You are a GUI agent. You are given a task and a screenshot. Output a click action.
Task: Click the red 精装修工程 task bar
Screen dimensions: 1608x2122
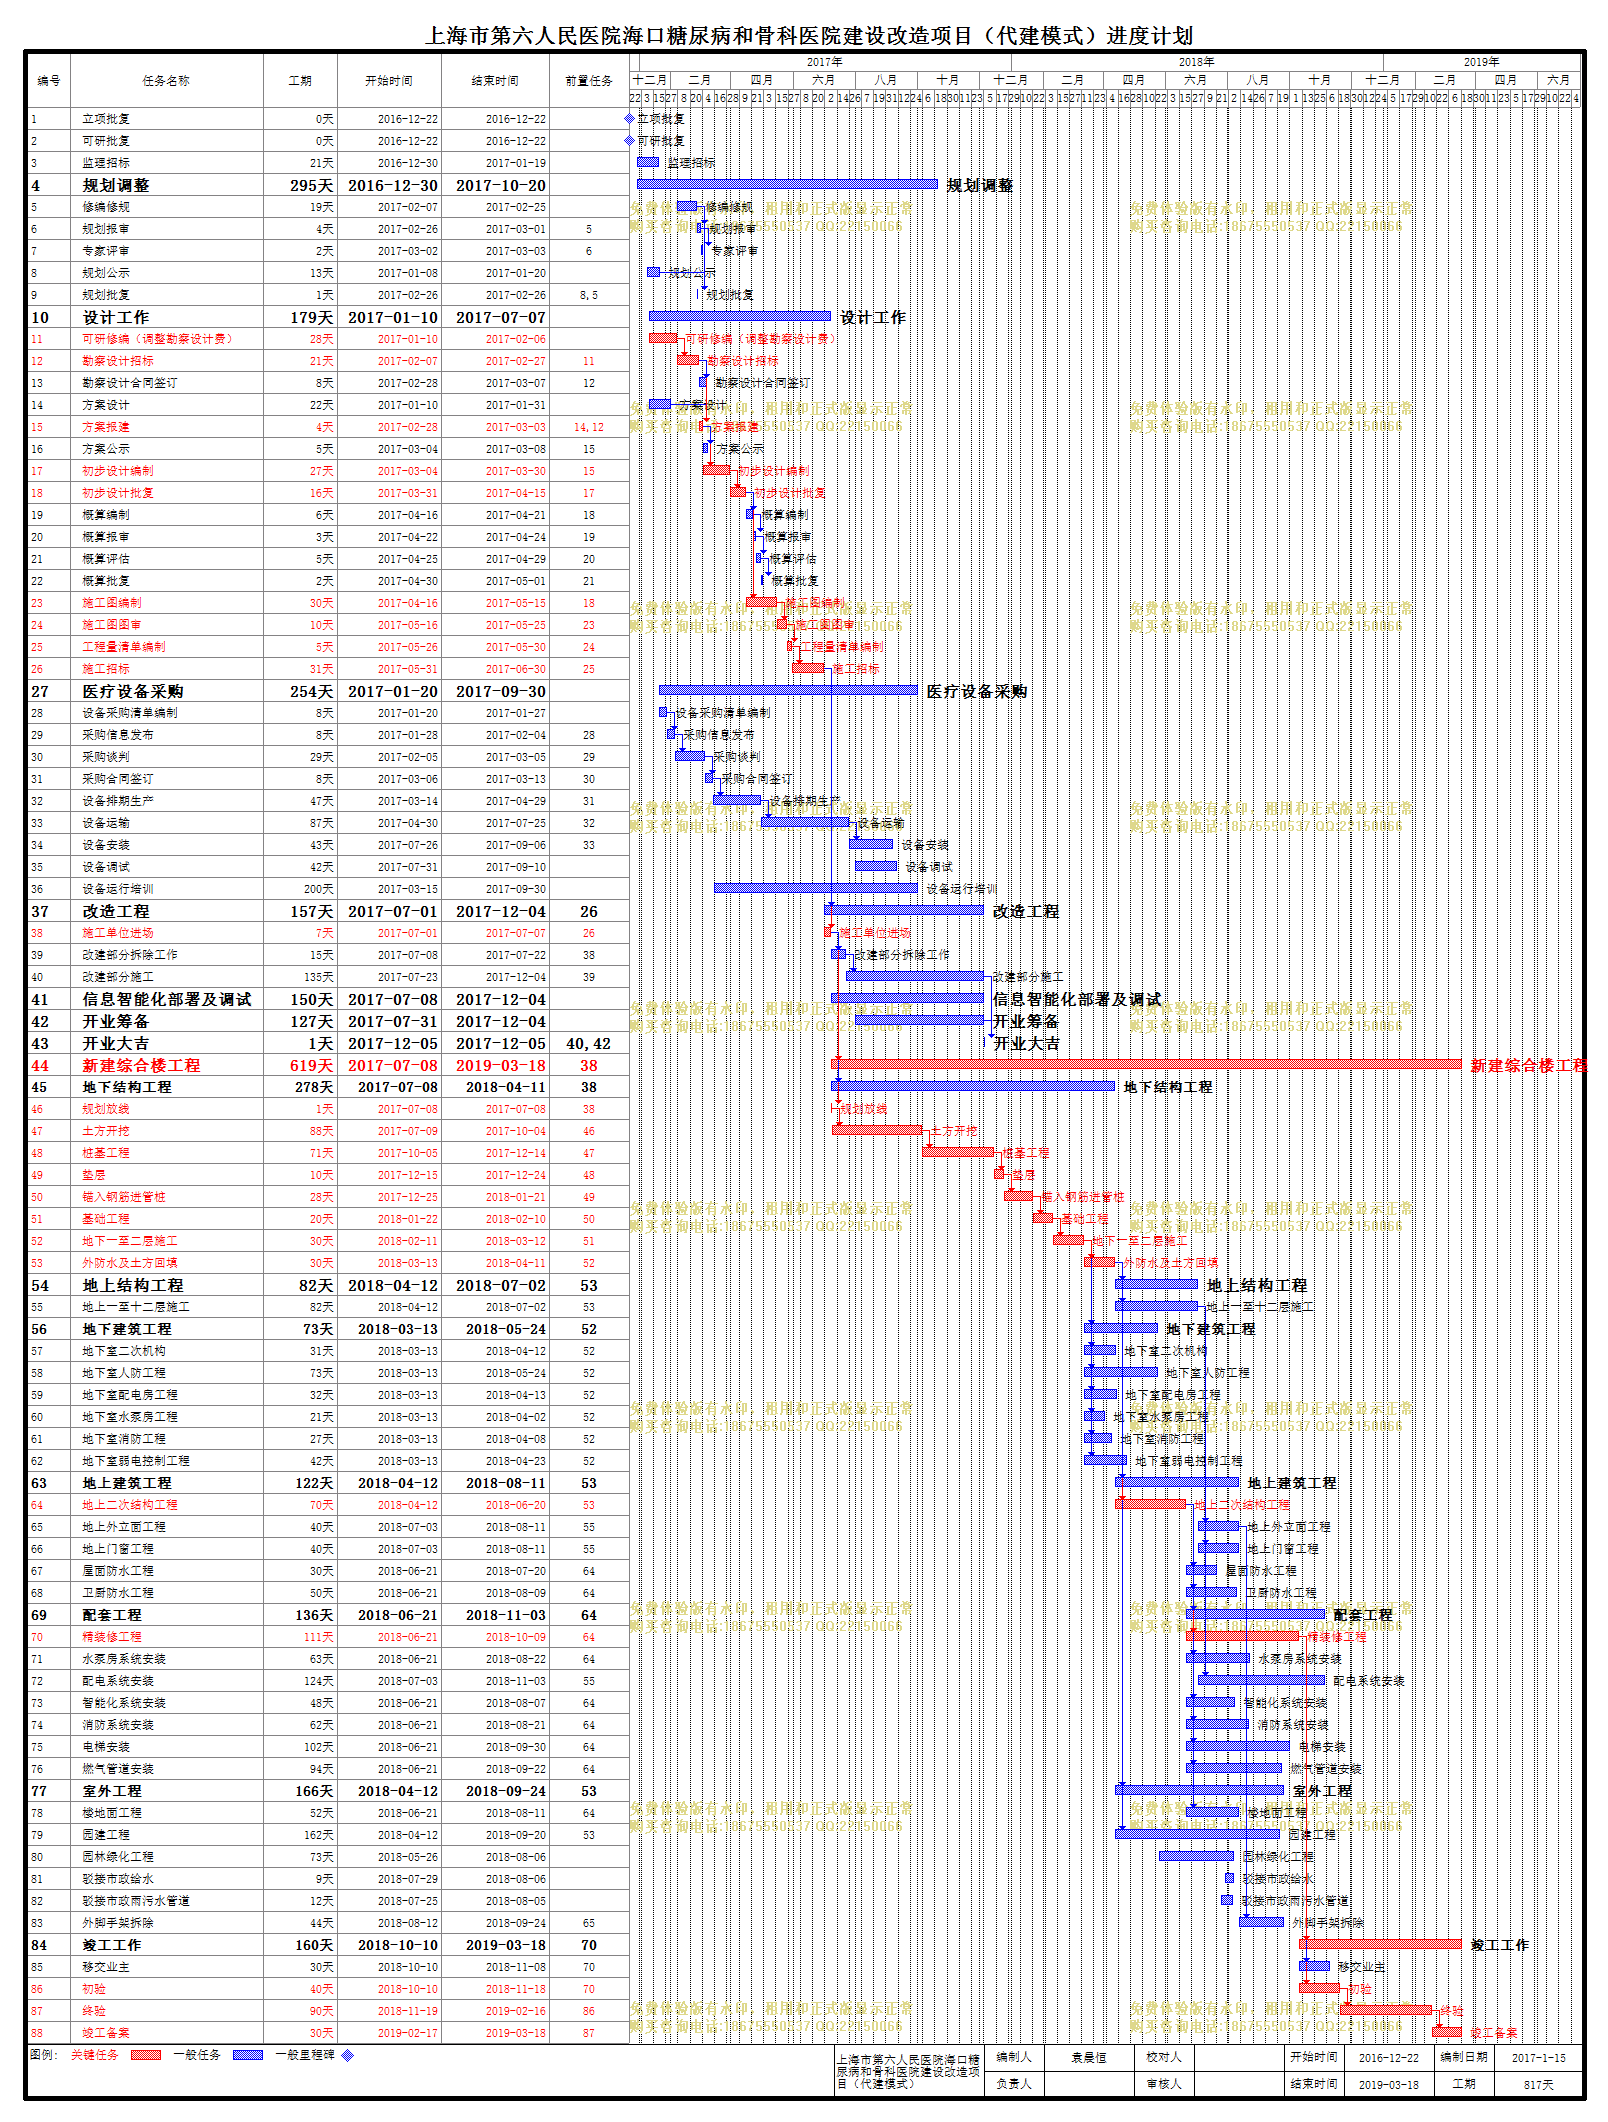coord(1243,1636)
